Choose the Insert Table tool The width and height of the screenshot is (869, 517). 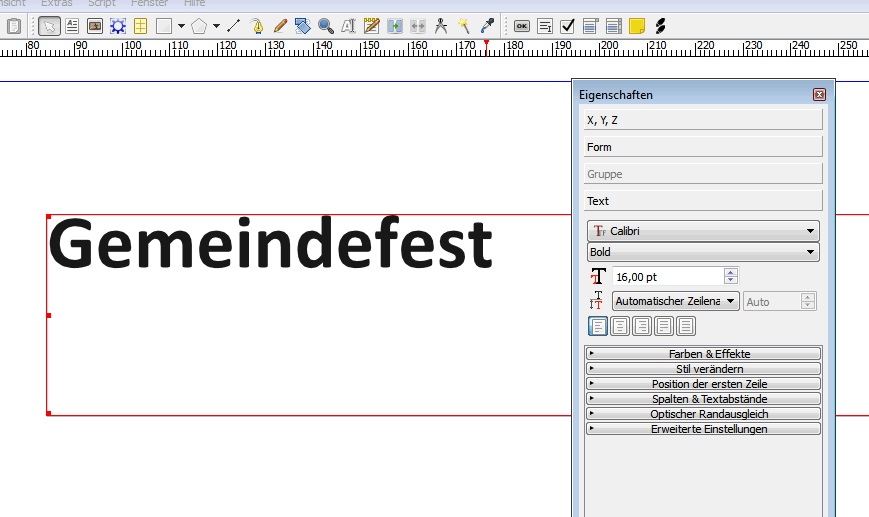[x=141, y=26]
